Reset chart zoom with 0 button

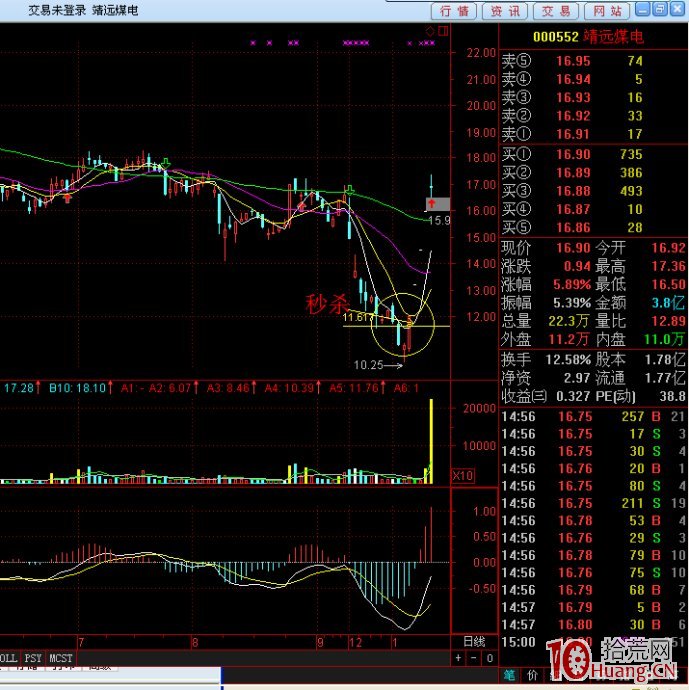pos(489,658)
